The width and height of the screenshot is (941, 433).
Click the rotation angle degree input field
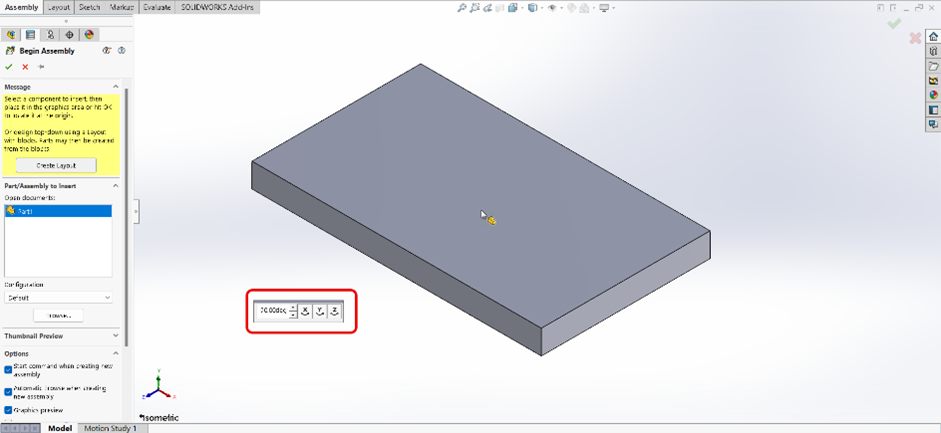272,311
